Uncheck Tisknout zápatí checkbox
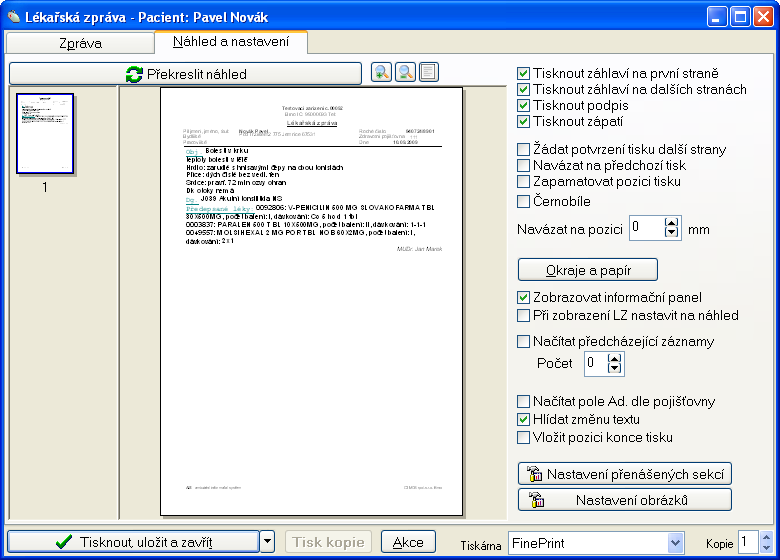780x560 pixels. (523, 121)
